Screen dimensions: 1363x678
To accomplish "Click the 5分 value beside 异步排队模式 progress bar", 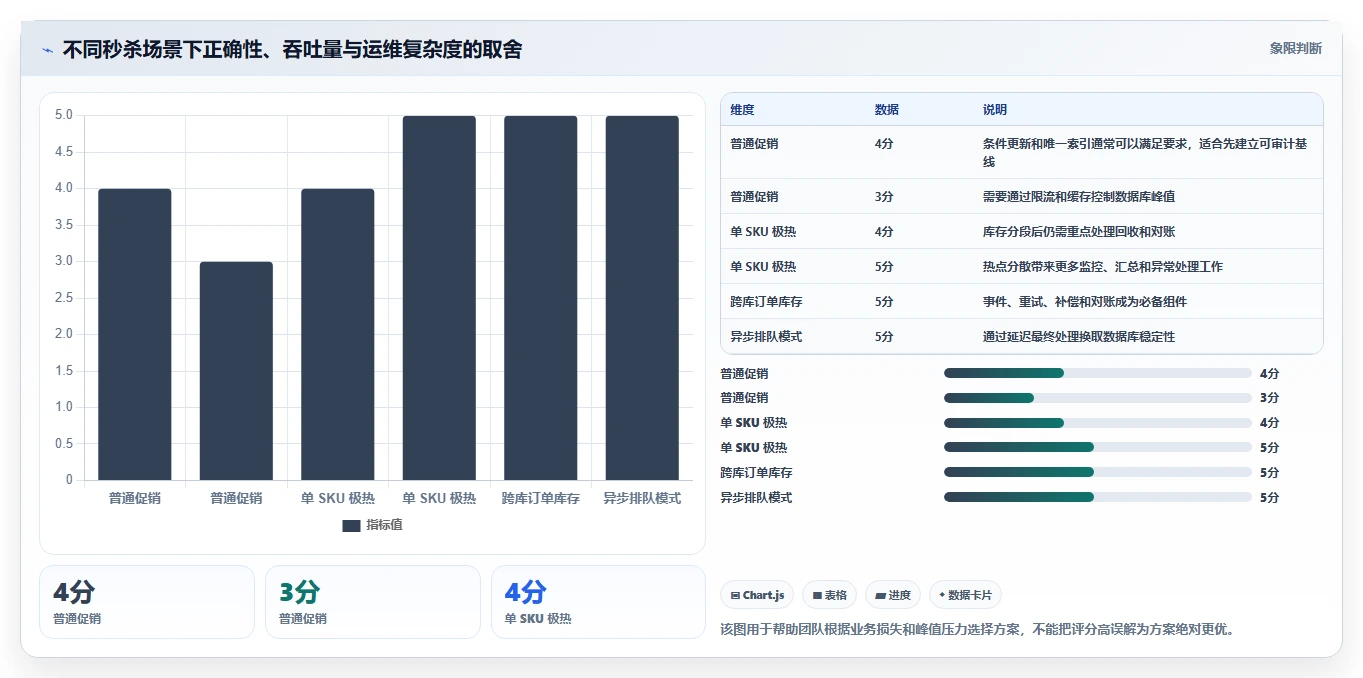I will (1269, 497).
